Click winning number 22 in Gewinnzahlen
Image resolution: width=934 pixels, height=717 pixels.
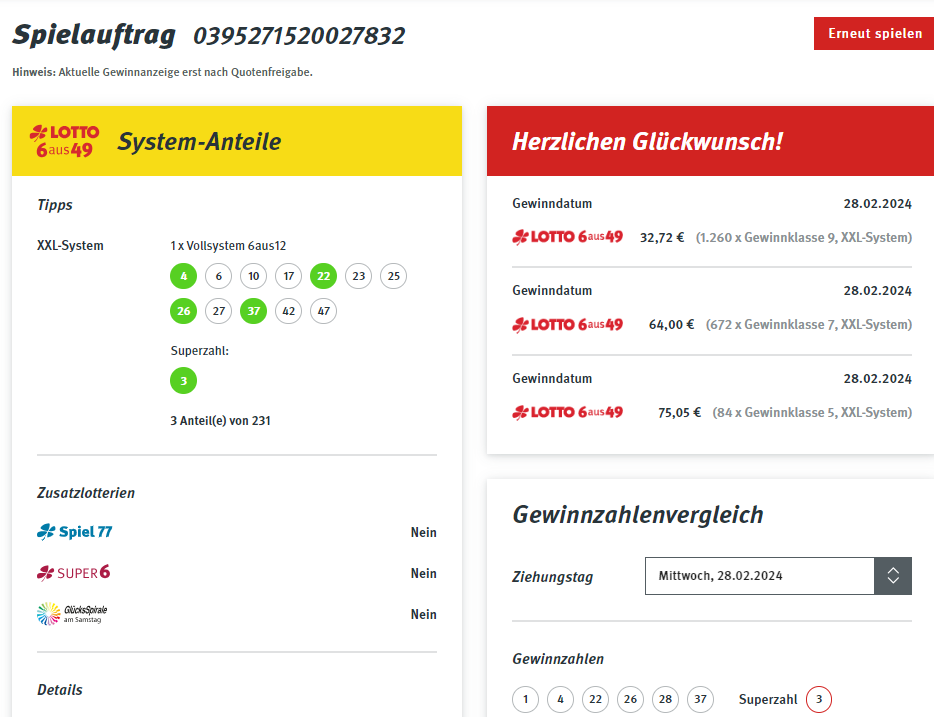click(596, 699)
